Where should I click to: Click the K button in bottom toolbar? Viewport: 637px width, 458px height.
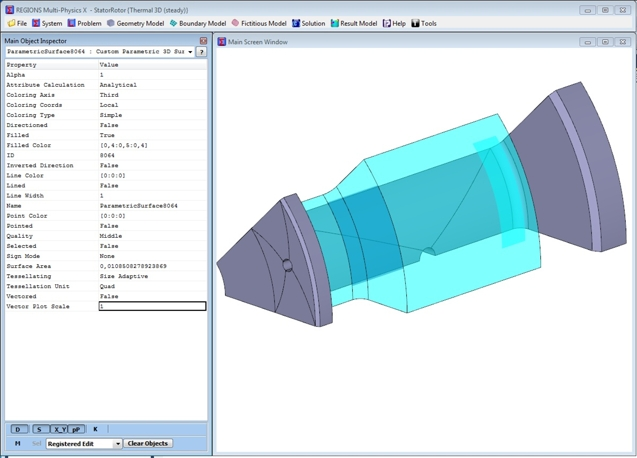pyautogui.click(x=96, y=429)
